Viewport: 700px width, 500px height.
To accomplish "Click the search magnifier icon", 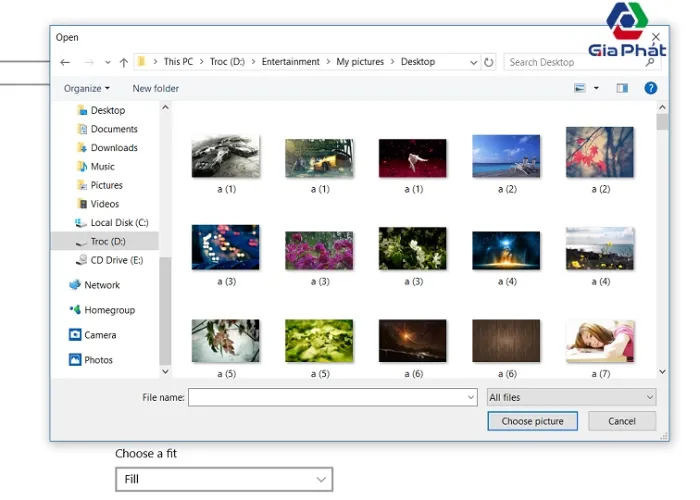I will tap(650, 62).
